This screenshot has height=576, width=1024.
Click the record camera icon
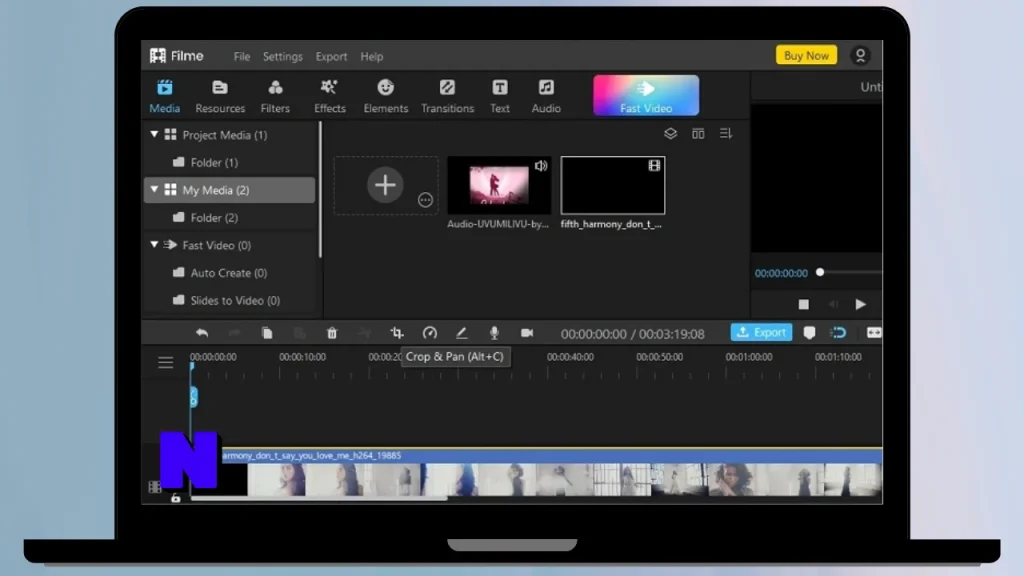coord(527,333)
